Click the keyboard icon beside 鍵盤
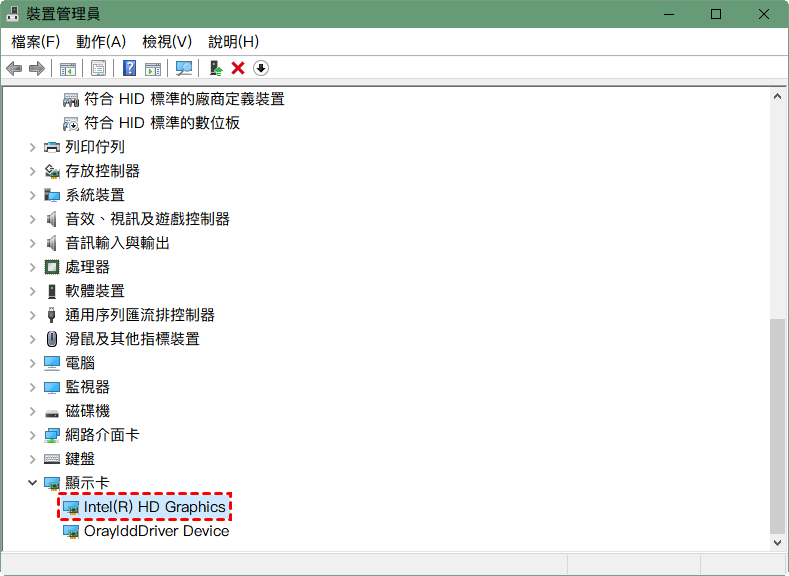This screenshot has height=576, width=789. [x=52, y=459]
